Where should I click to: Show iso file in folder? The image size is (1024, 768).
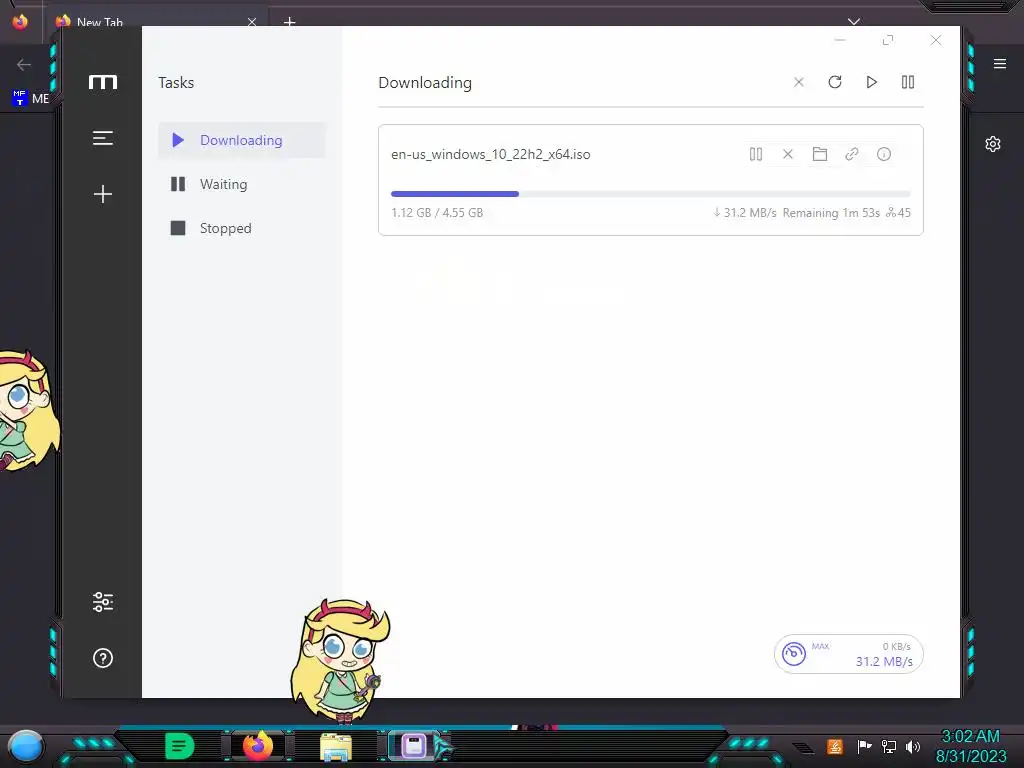[x=820, y=154]
